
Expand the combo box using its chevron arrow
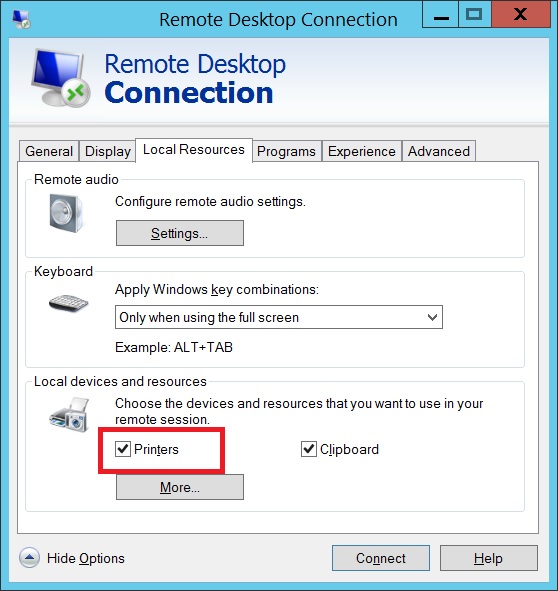tap(432, 317)
